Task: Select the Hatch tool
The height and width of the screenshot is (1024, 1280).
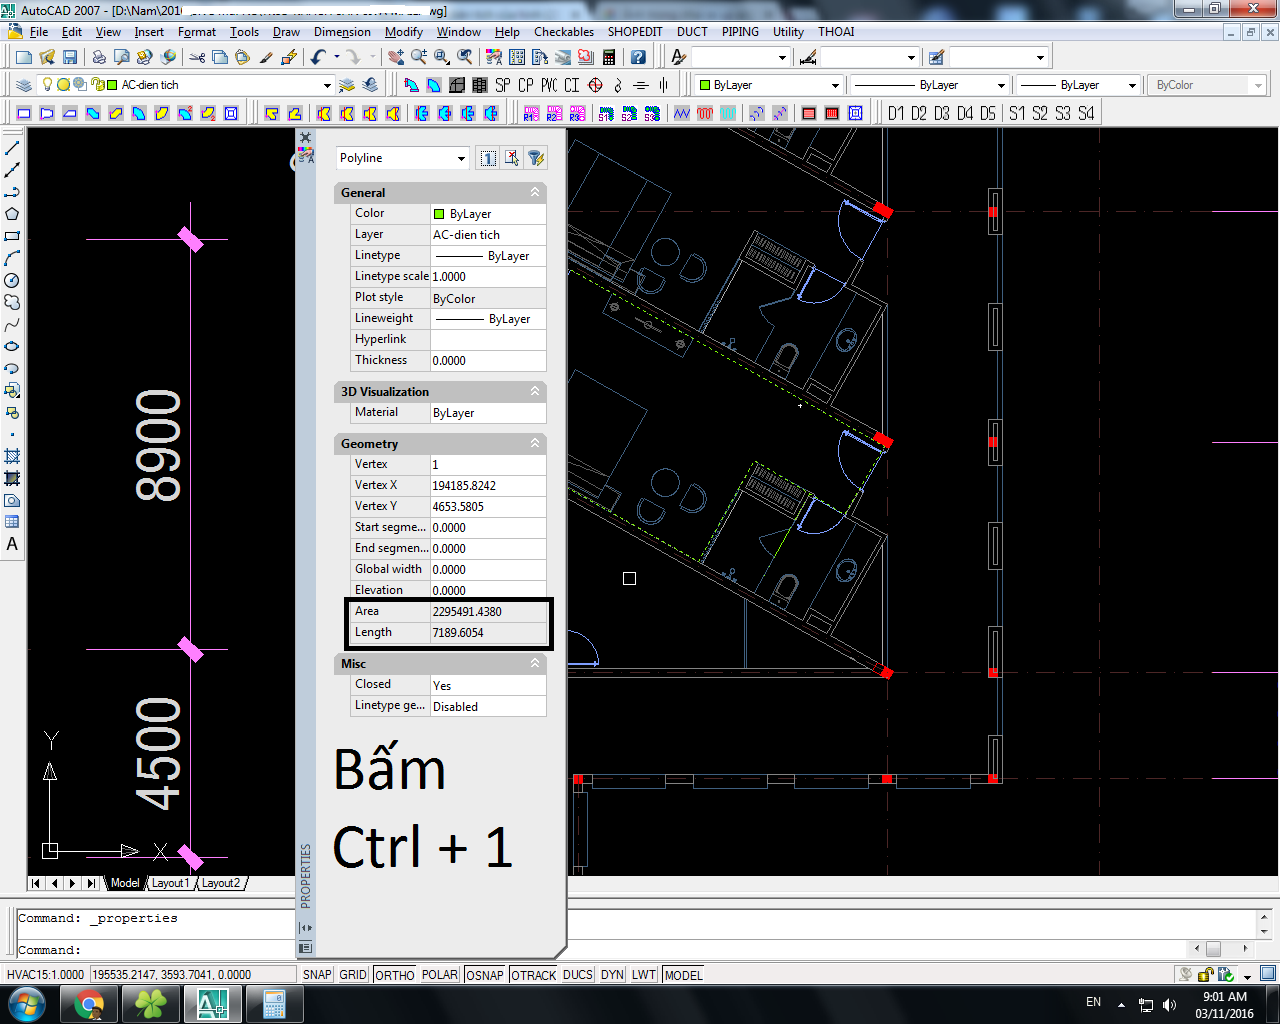Action: (12, 456)
